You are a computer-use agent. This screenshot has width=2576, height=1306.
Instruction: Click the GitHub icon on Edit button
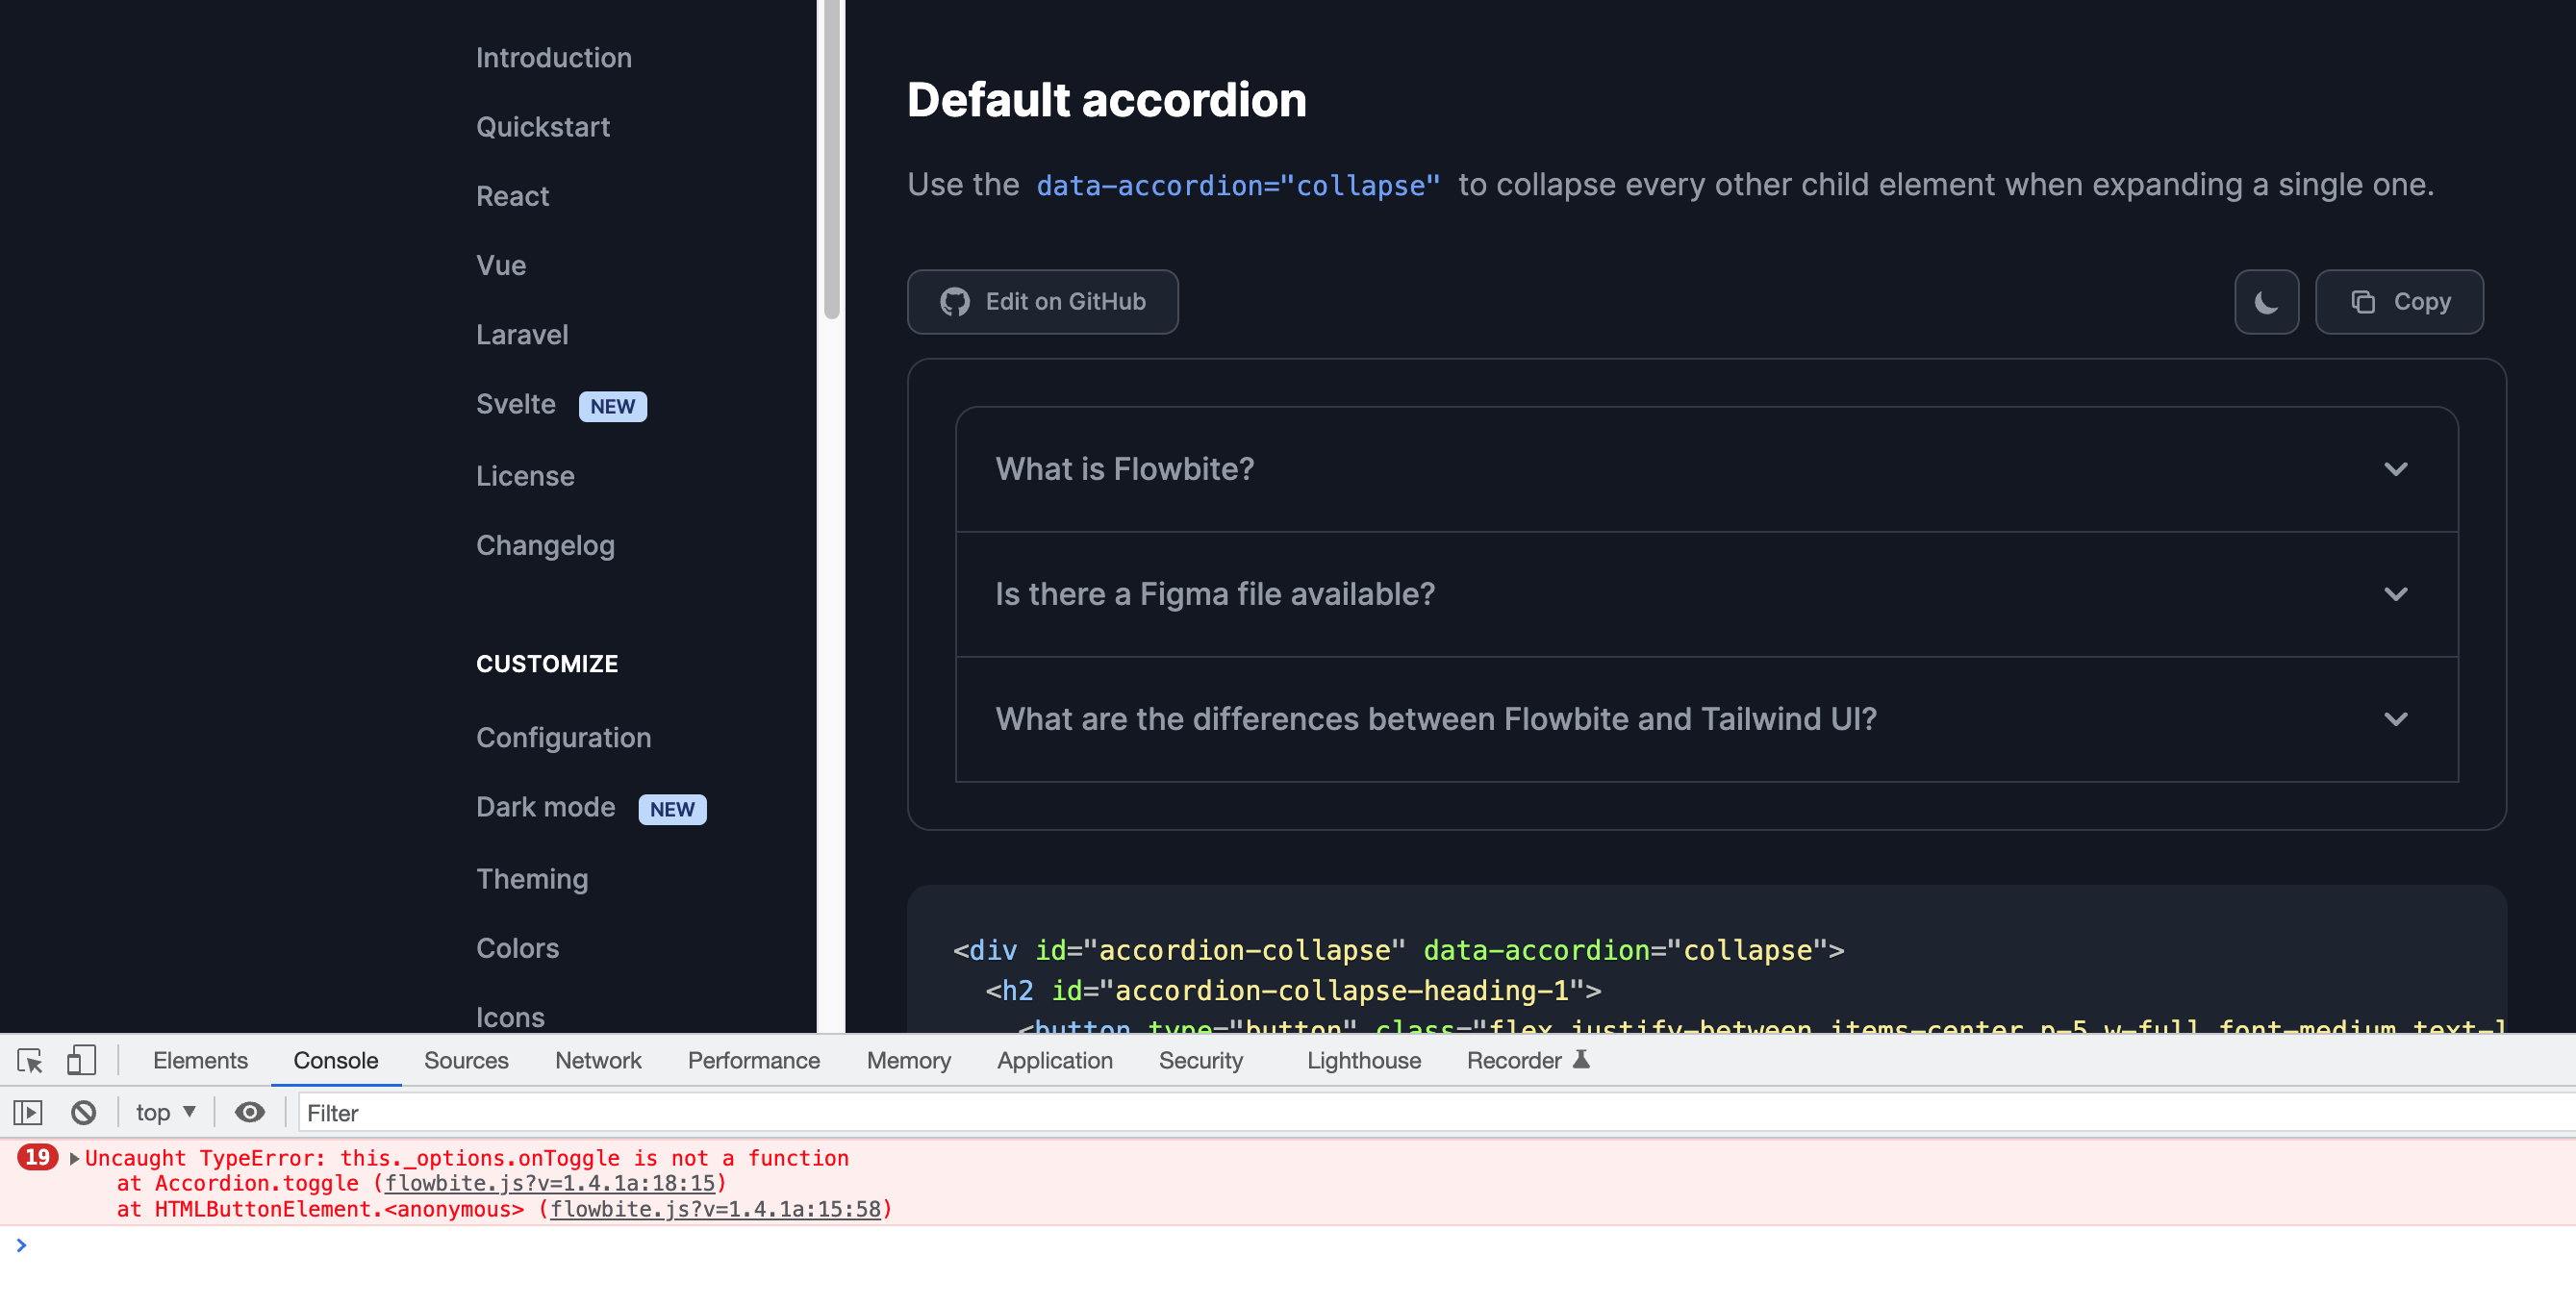click(x=955, y=301)
